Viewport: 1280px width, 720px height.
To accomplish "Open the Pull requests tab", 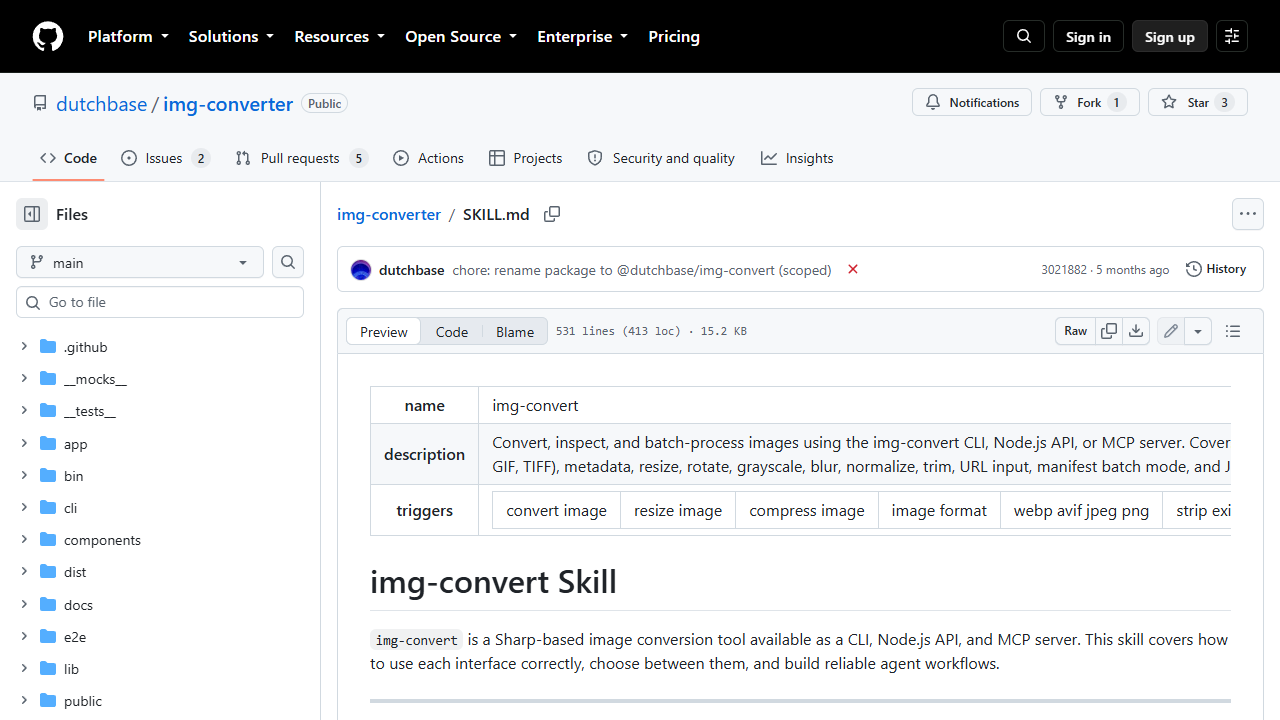I will click(x=302, y=158).
